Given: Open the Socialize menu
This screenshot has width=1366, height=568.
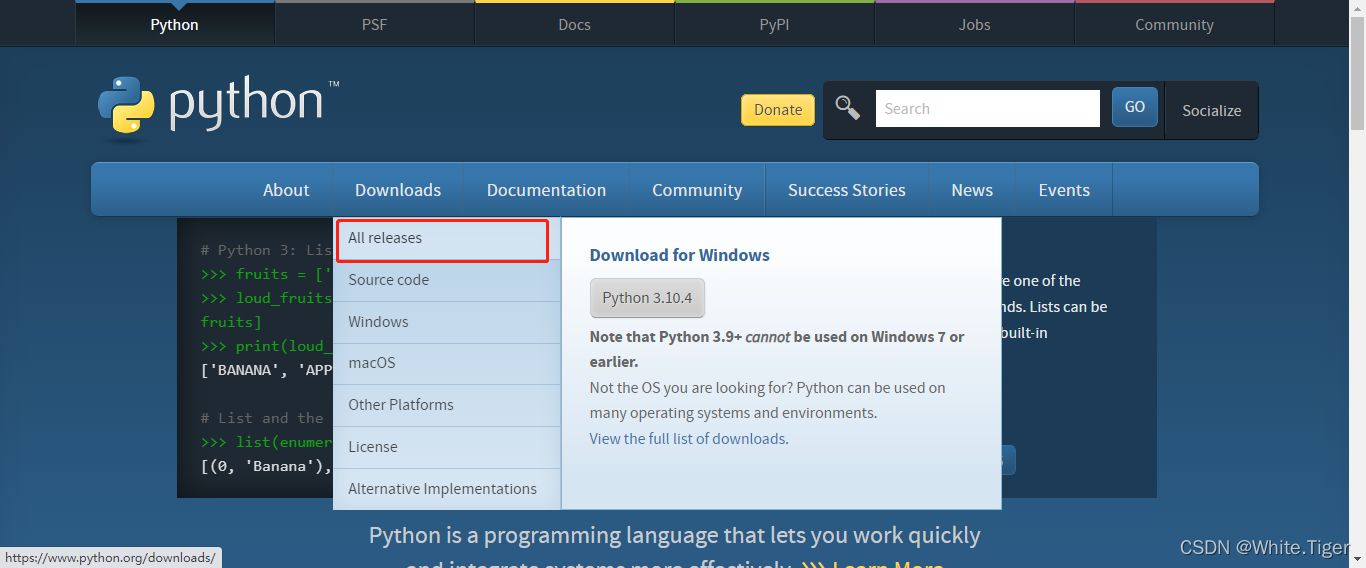Looking at the screenshot, I should (1212, 110).
